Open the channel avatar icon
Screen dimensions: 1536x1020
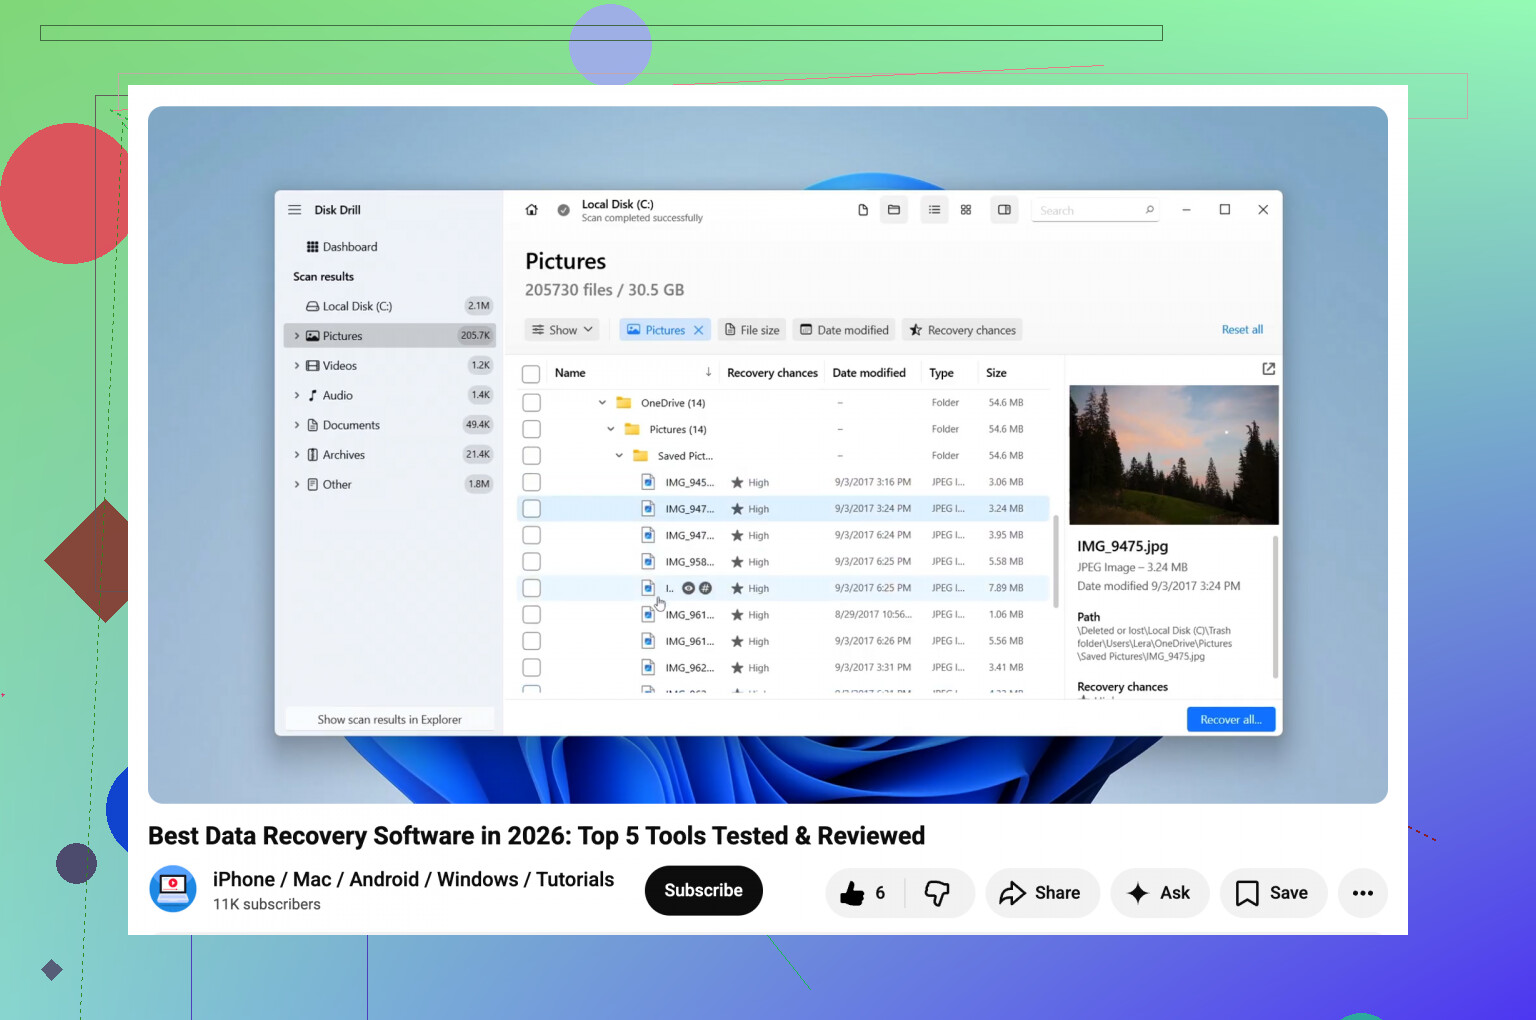(173, 889)
